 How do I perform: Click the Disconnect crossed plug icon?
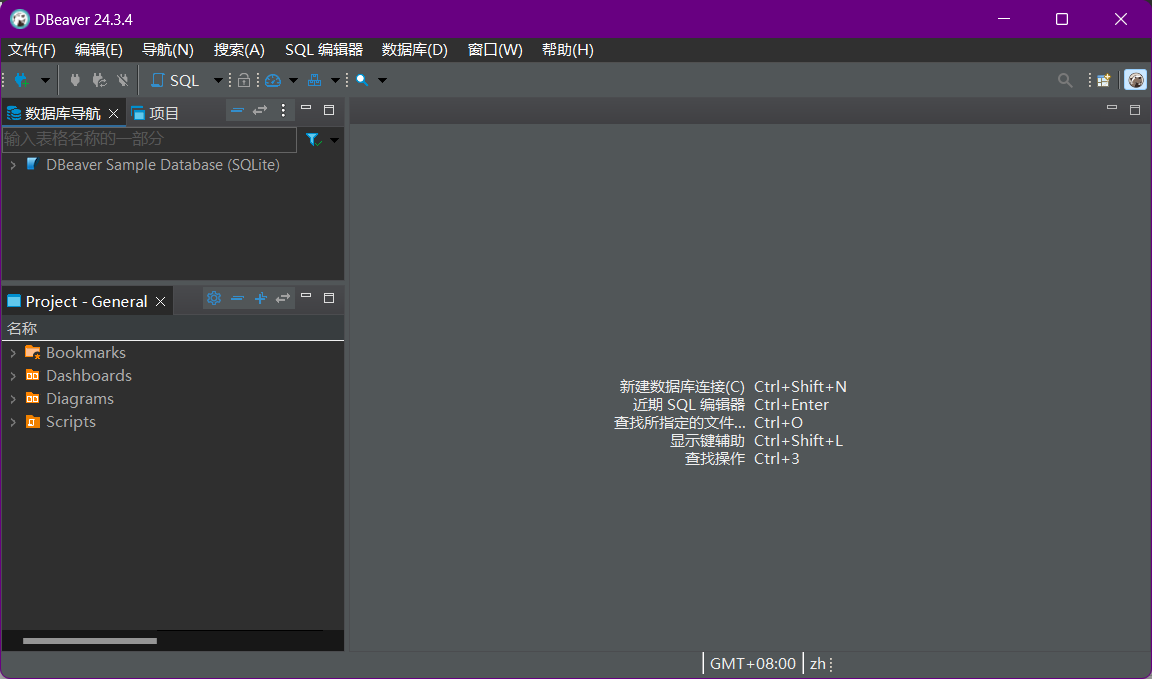(x=123, y=80)
